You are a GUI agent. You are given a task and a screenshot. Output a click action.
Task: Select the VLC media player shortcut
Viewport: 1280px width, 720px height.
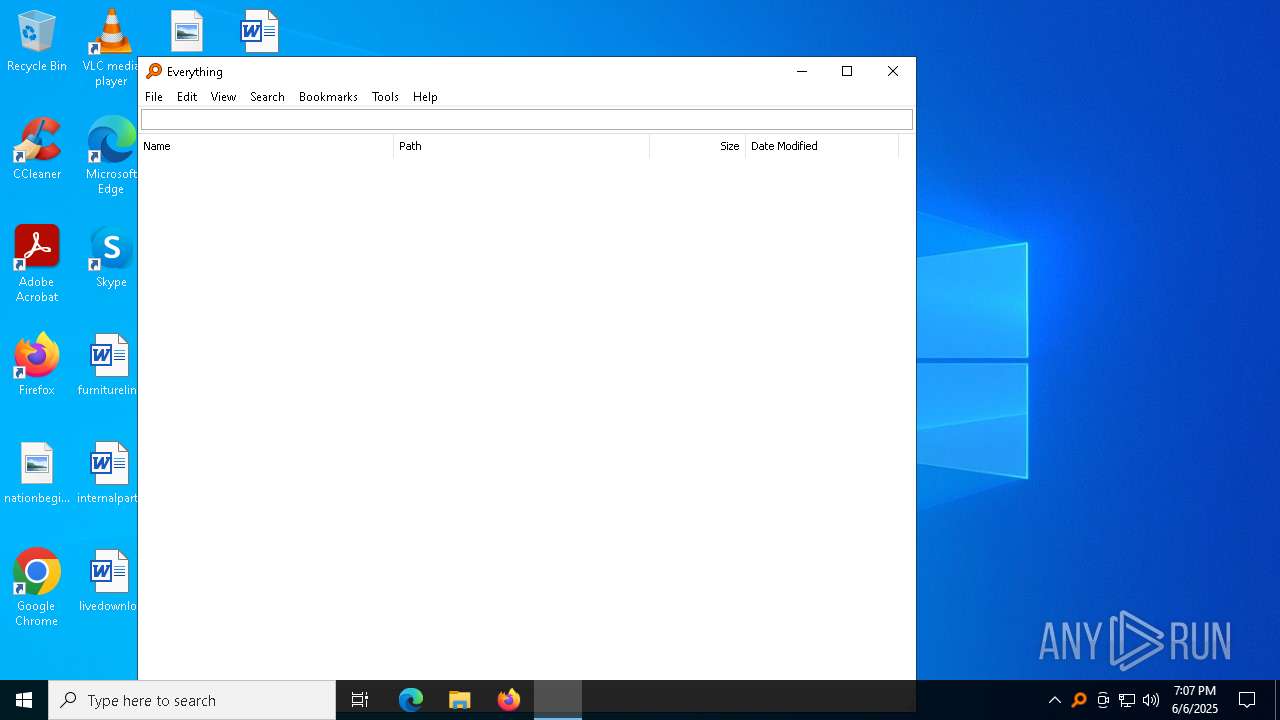(111, 48)
